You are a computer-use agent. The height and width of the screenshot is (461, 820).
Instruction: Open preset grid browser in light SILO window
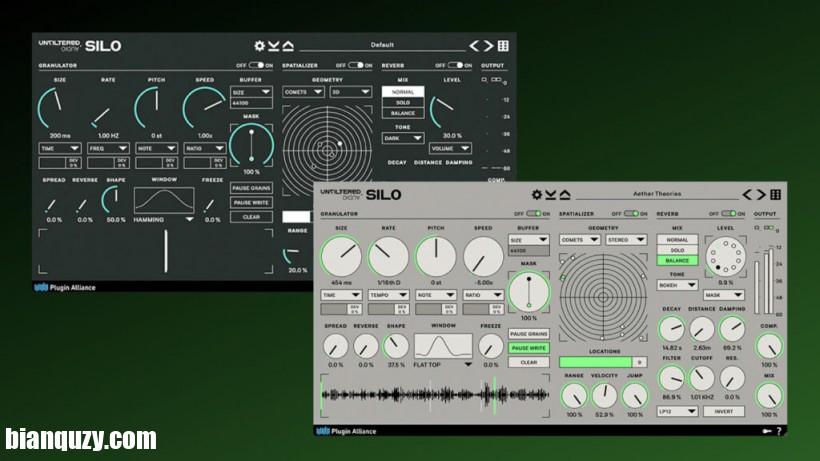tap(776, 195)
